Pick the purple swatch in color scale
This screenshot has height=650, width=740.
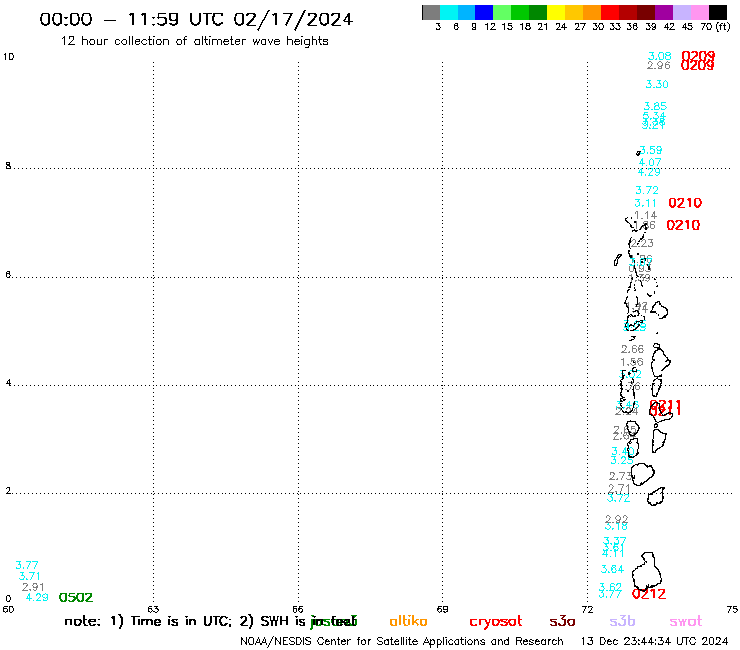[x=664, y=12]
